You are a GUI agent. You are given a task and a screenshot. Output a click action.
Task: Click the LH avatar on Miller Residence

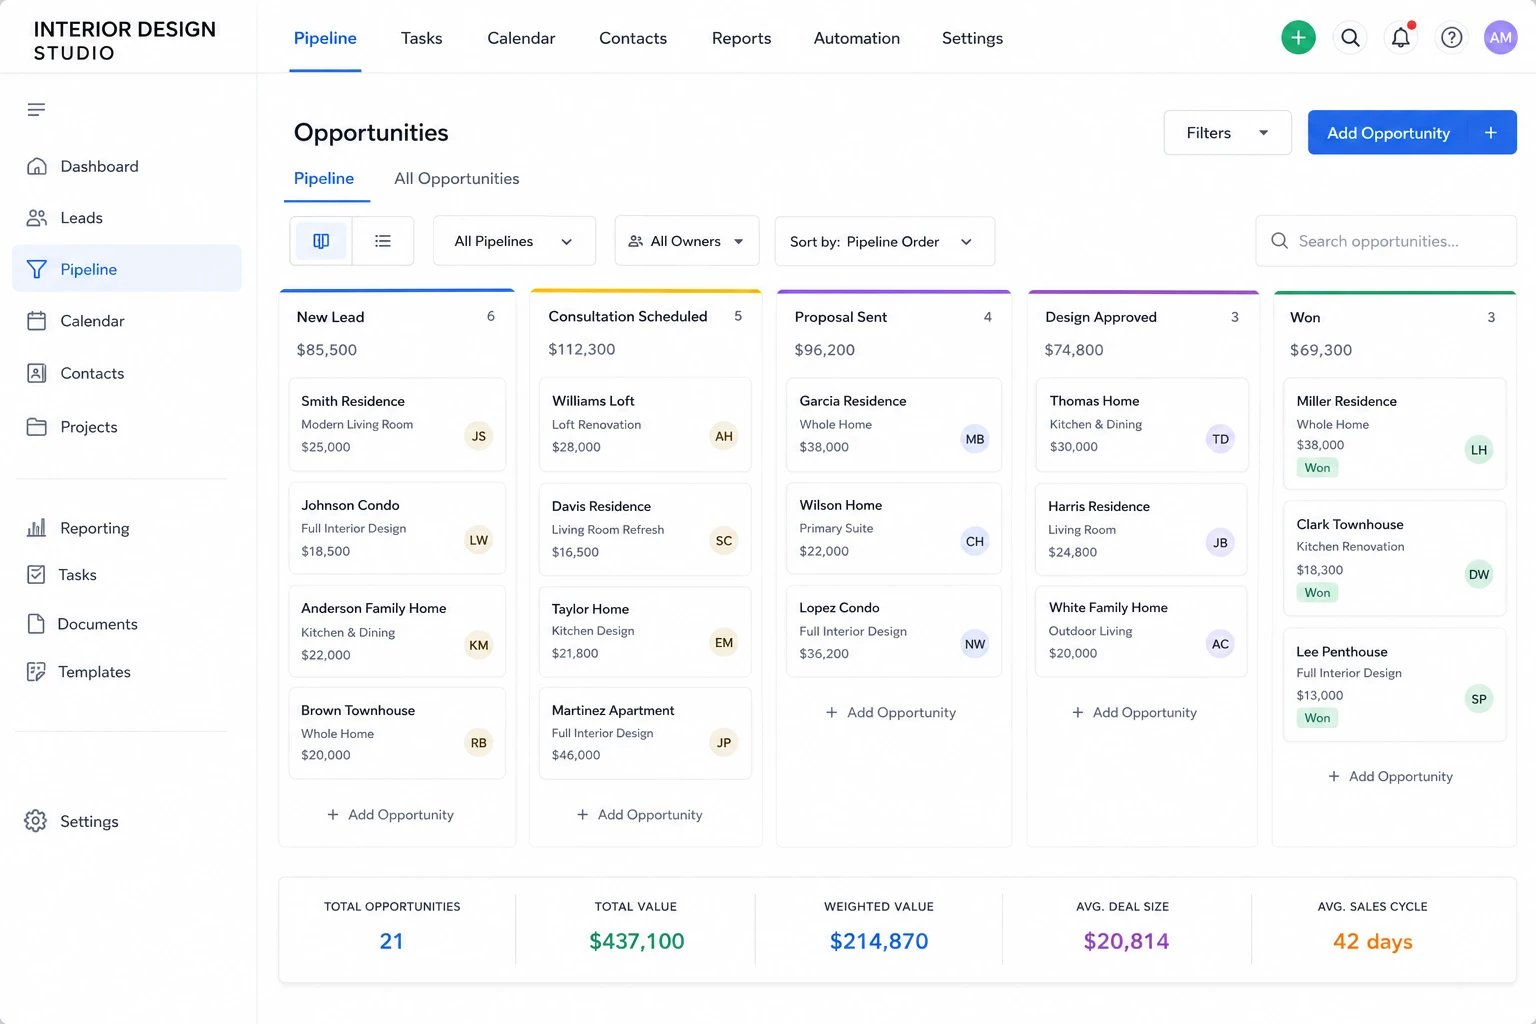[1479, 450]
